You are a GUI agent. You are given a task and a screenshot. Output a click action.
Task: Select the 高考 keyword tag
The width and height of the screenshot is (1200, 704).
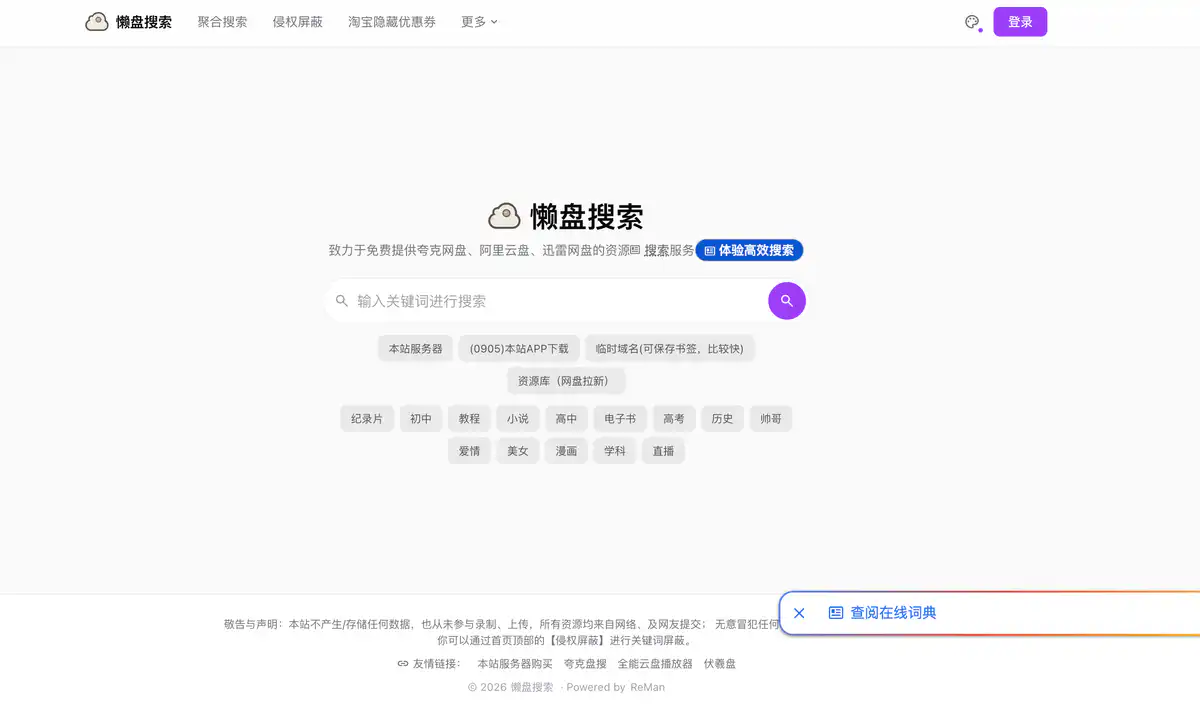674,419
